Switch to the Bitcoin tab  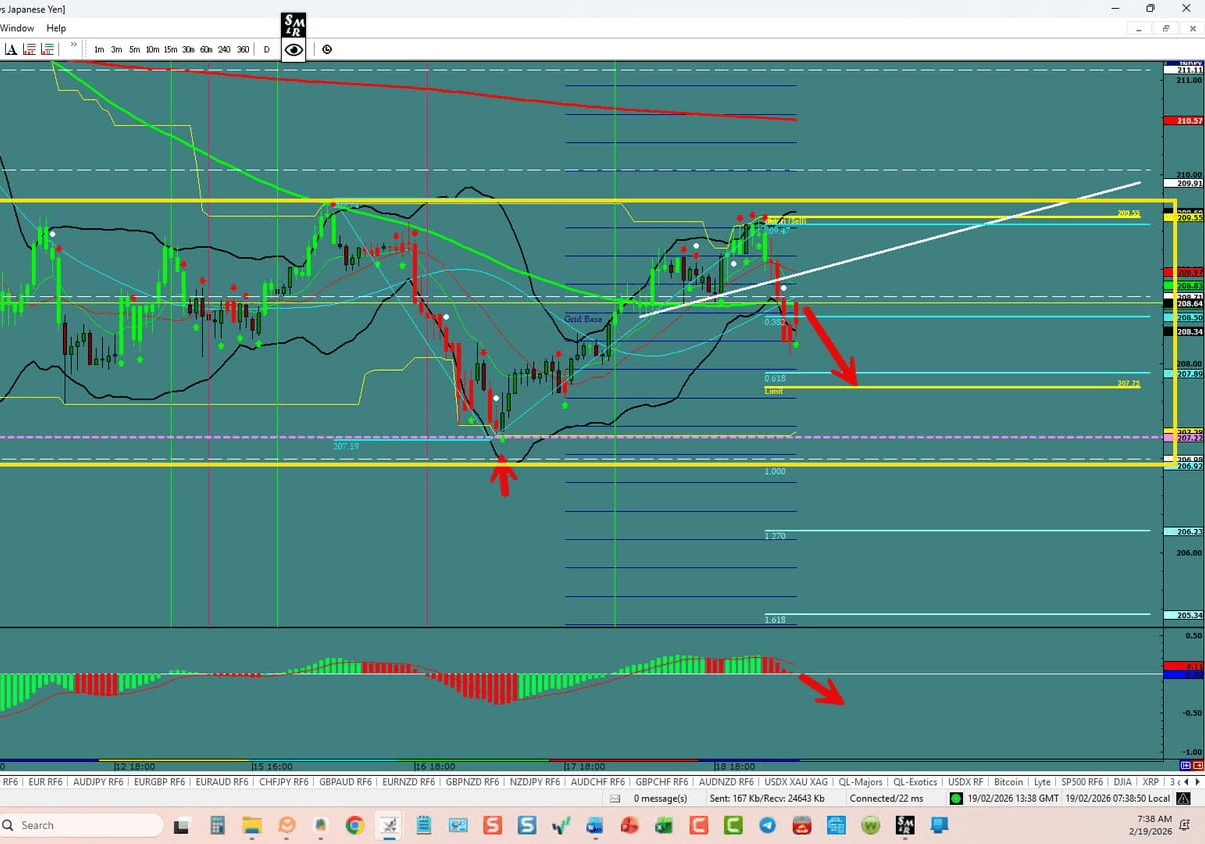point(1009,782)
